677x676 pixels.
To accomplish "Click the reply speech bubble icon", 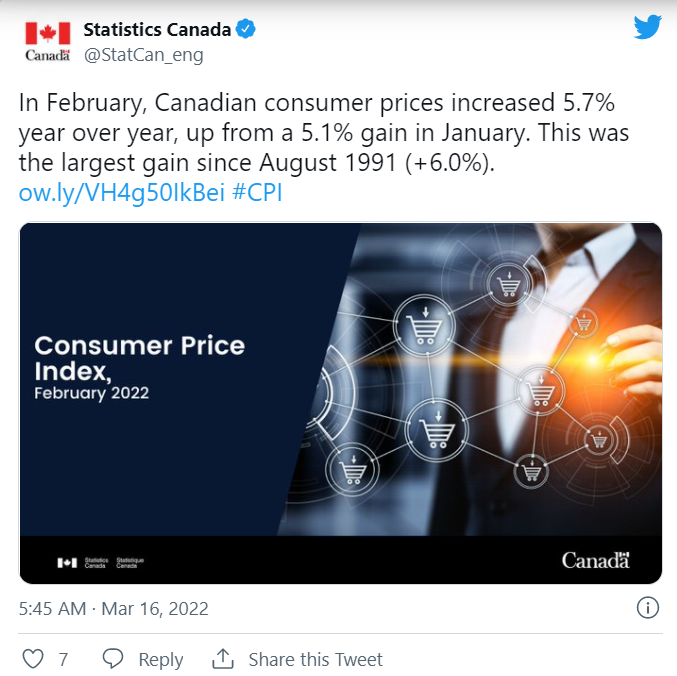I will [x=113, y=659].
